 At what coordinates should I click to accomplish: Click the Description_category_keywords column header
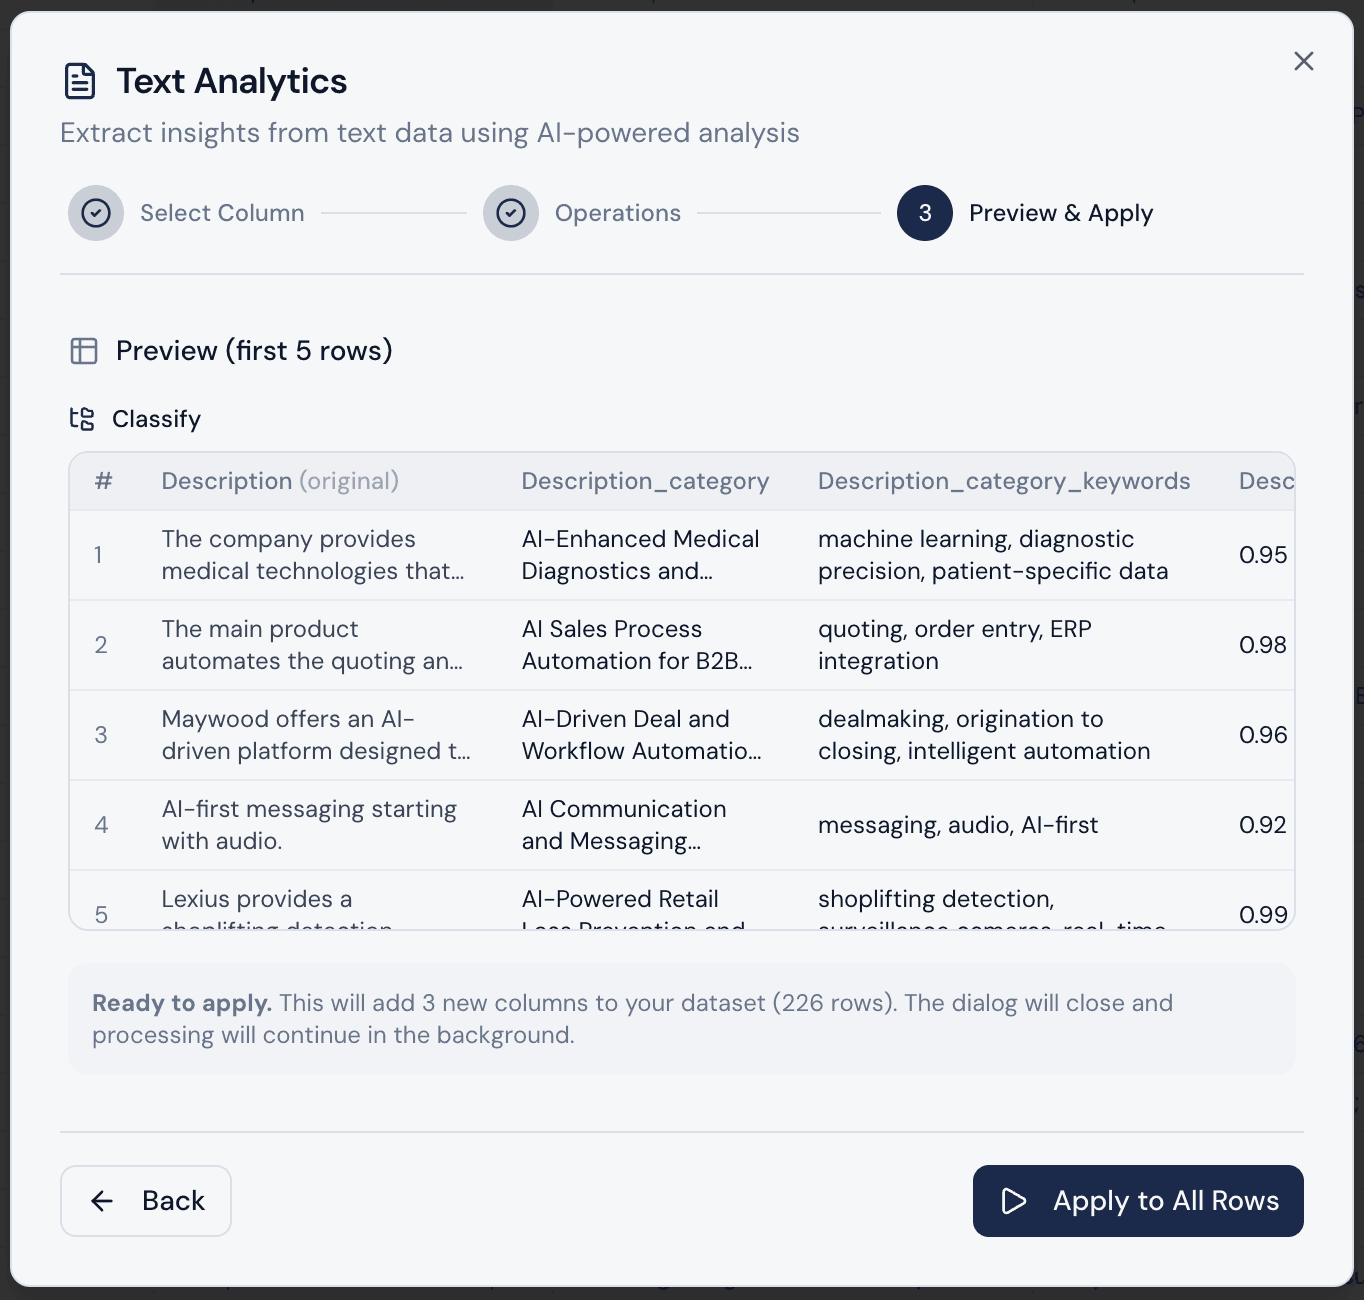(1004, 481)
